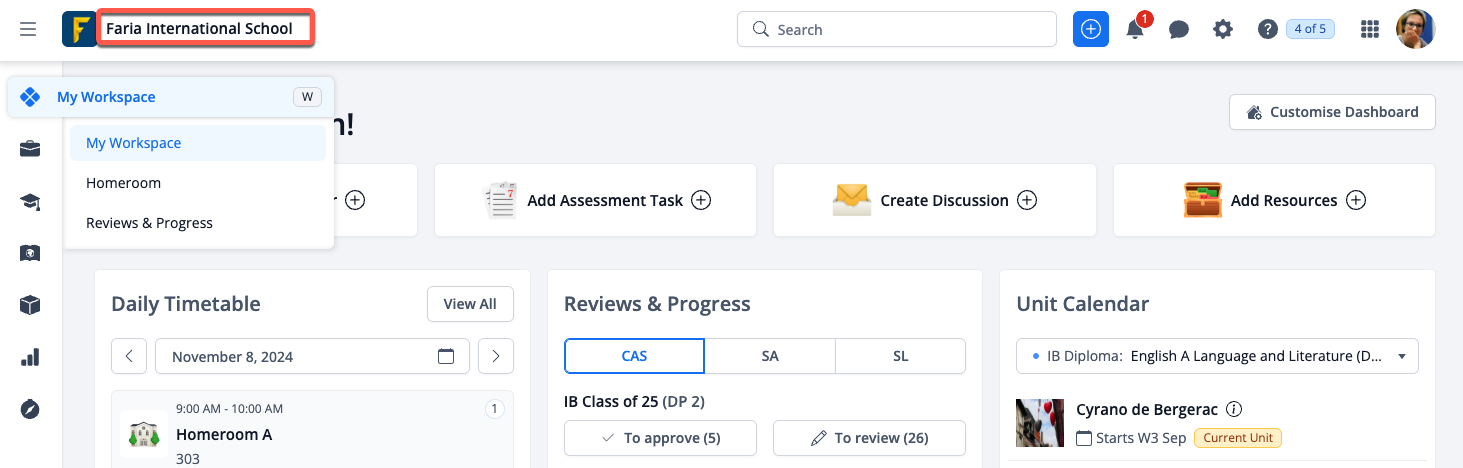Open the messages chat bubble icon
The image size is (1463, 468).
[1179, 29]
